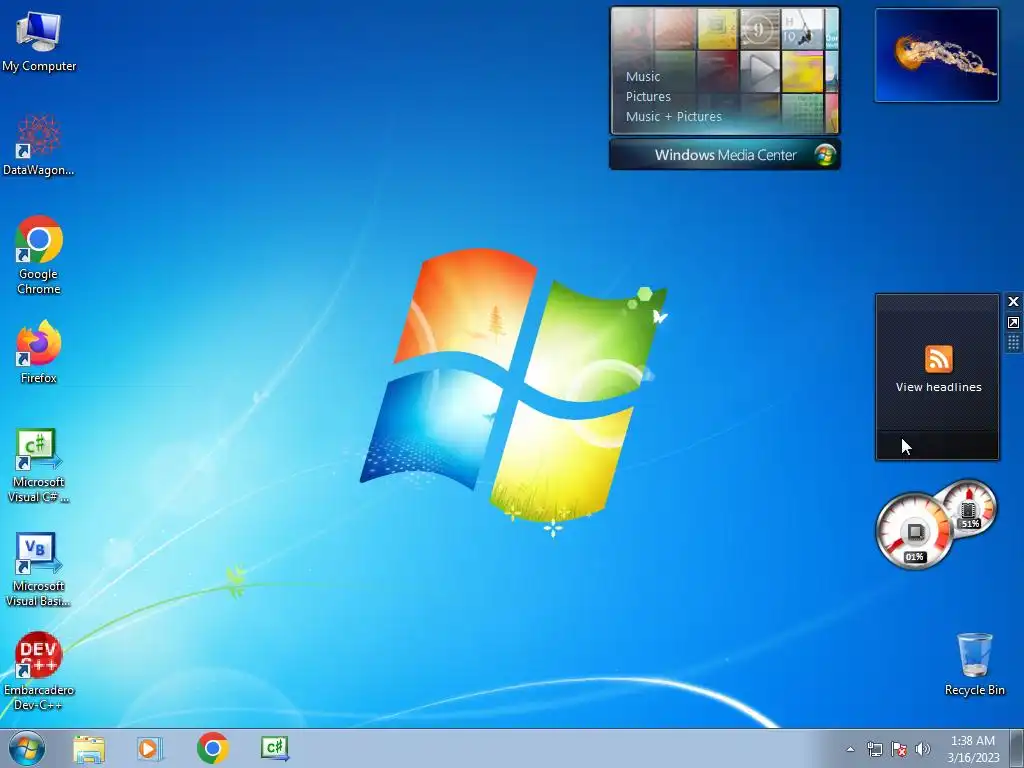Open the My Computer desktop icon
Screen dimensions: 1024x768
point(39,40)
